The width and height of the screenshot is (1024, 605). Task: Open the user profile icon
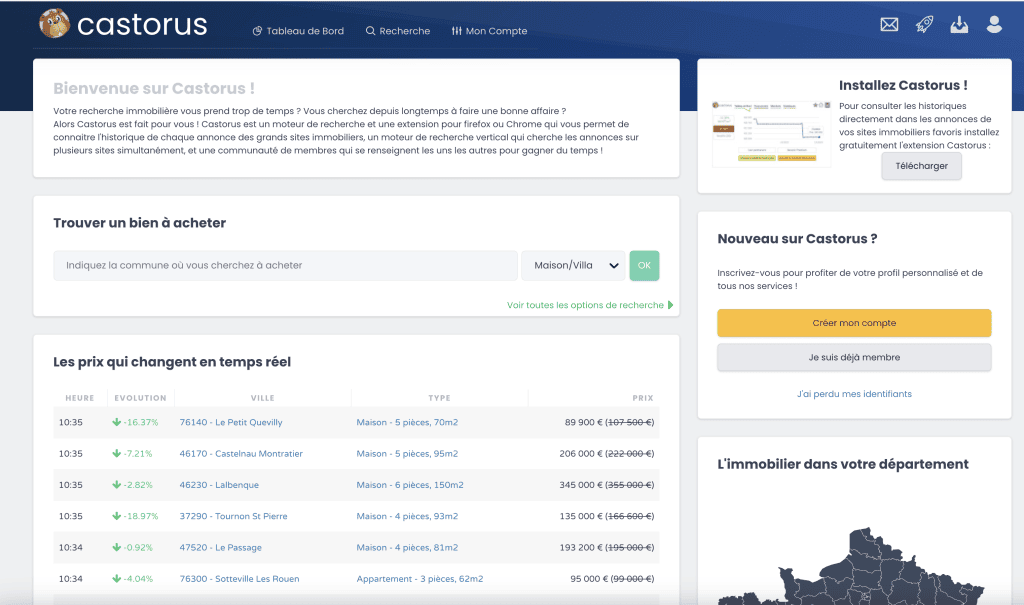994,24
